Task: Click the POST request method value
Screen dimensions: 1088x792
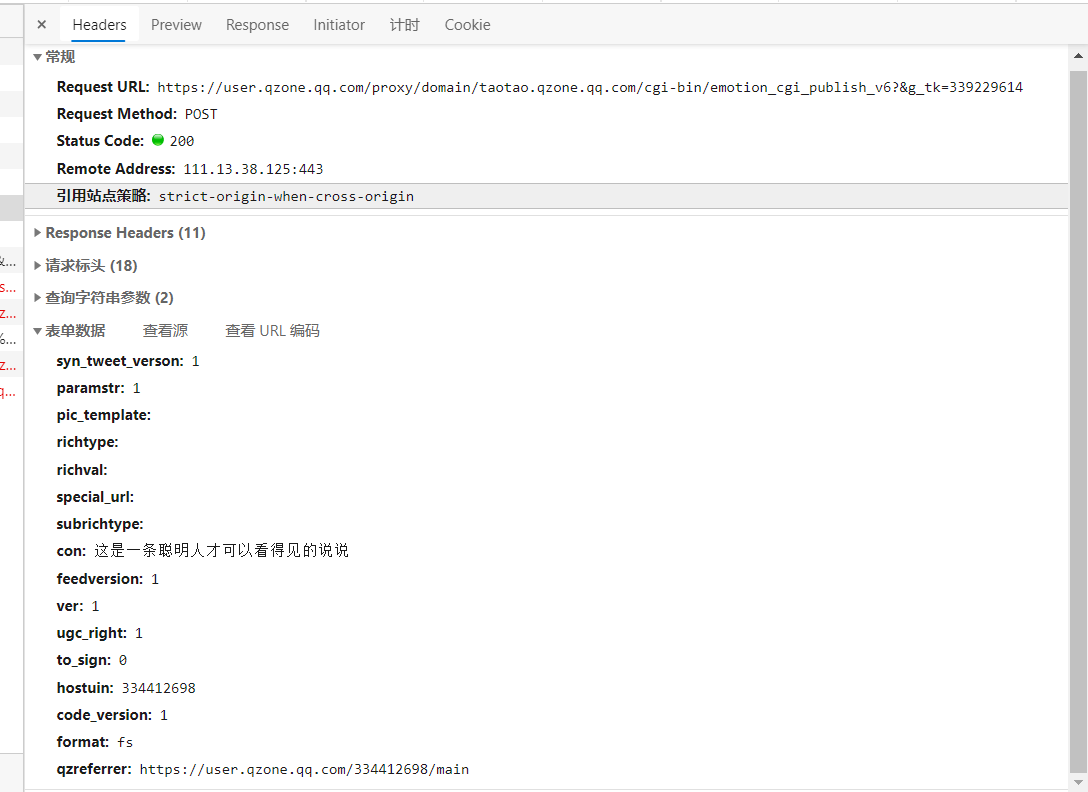Action: 201,115
